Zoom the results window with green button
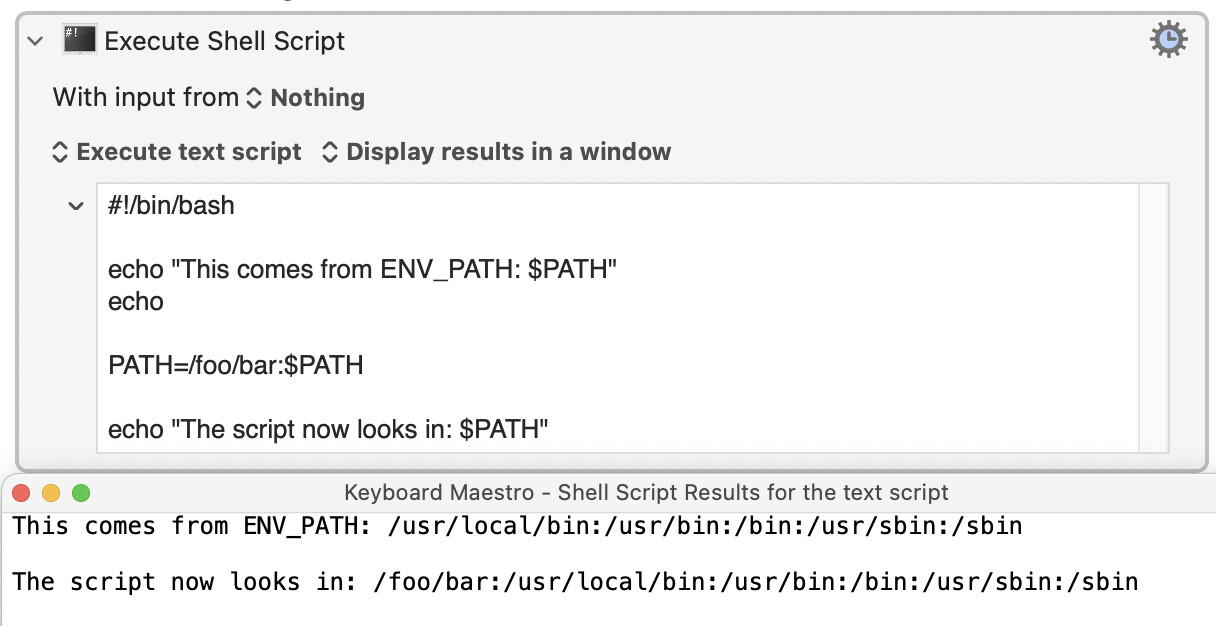Screen dimensions: 1216x626 (x=81, y=493)
